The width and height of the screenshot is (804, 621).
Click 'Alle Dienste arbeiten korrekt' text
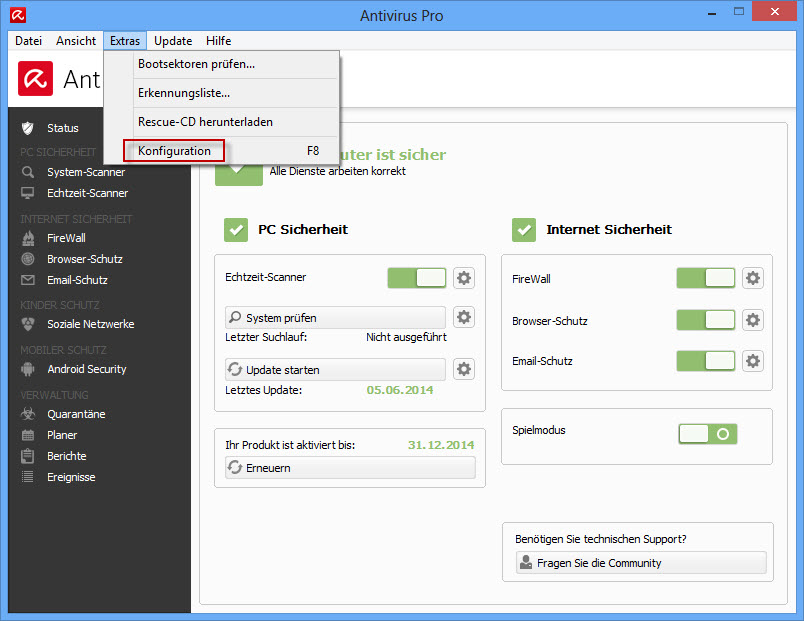point(337,171)
